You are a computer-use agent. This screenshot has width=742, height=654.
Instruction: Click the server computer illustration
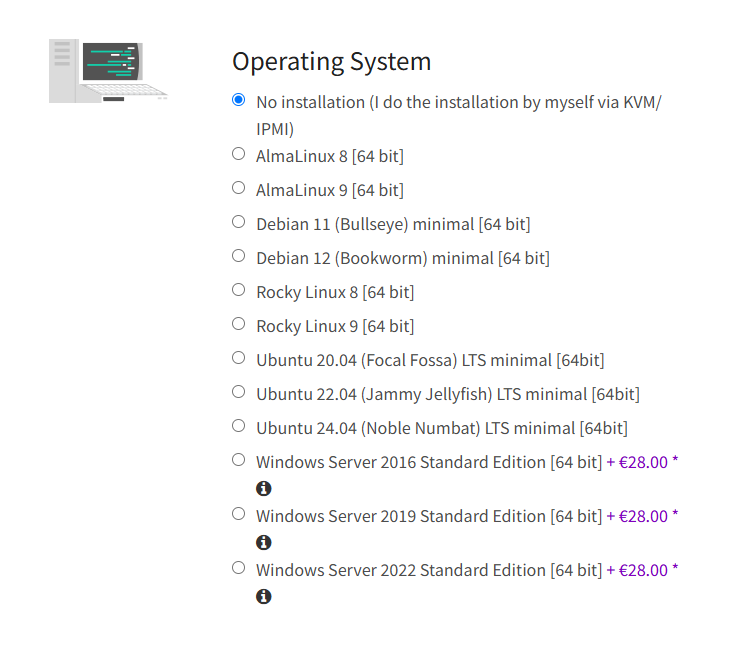108,71
